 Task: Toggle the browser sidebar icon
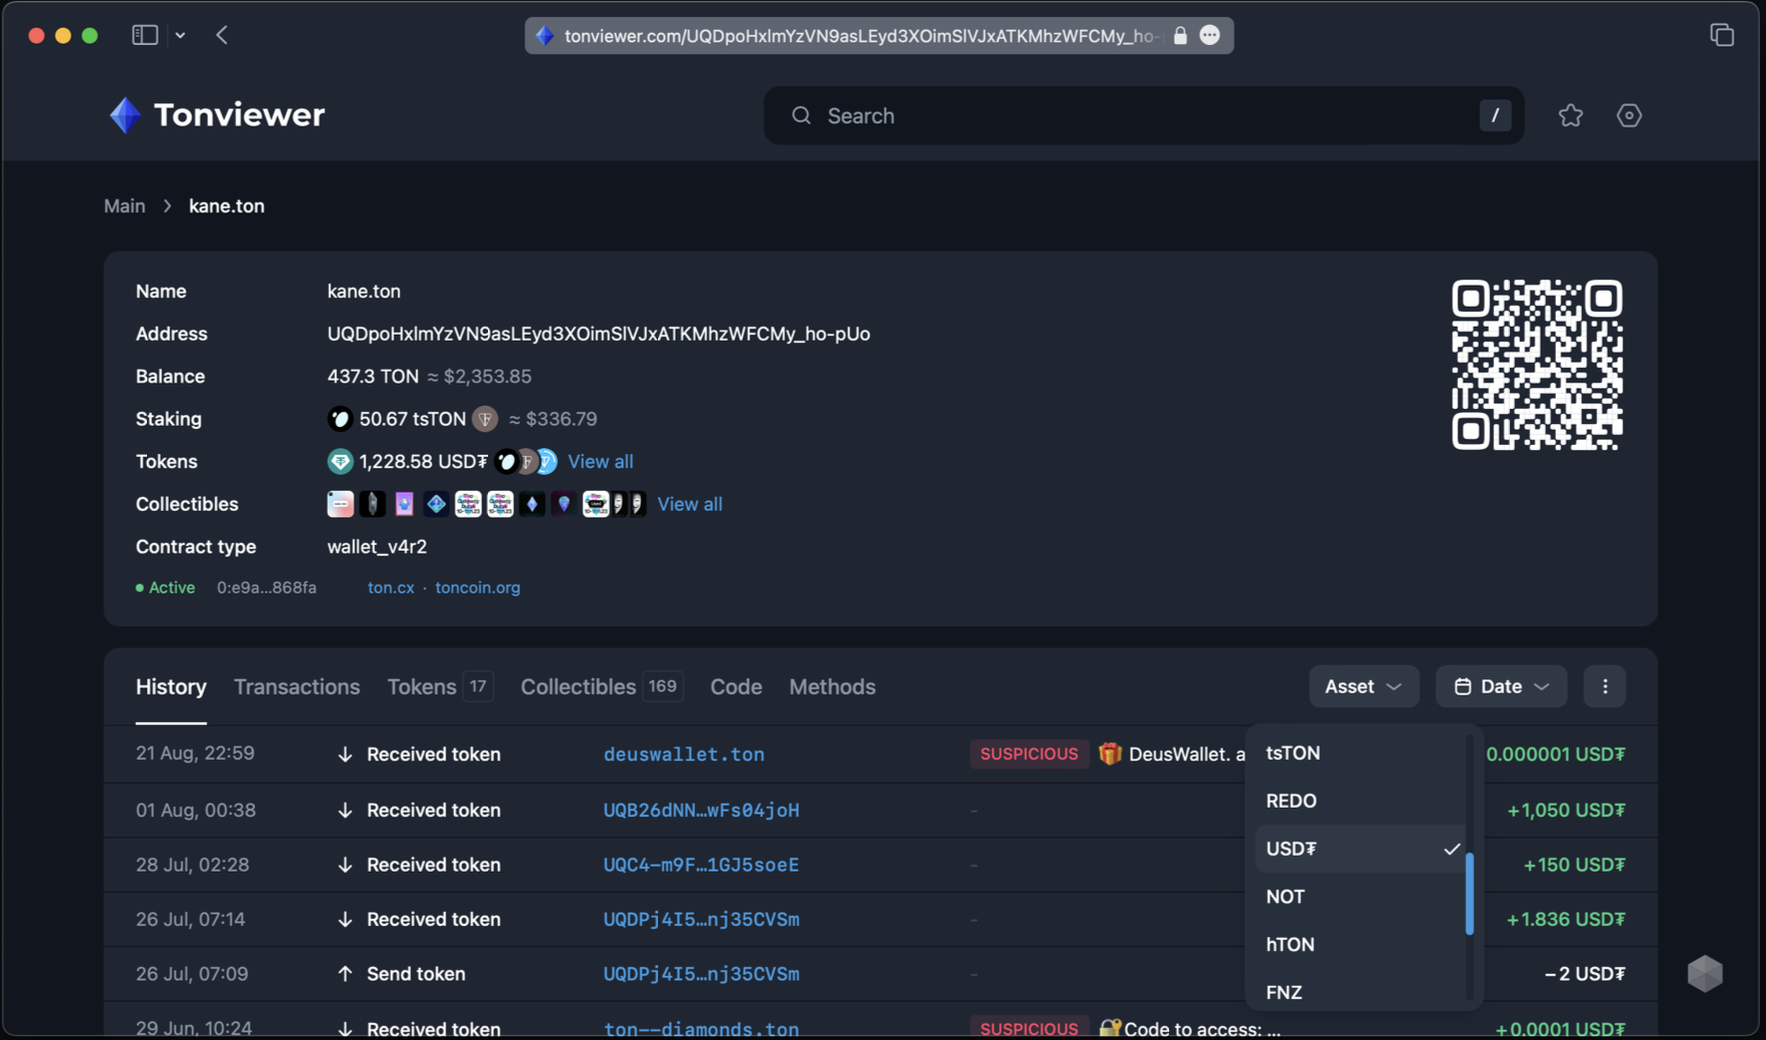pyautogui.click(x=145, y=35)
